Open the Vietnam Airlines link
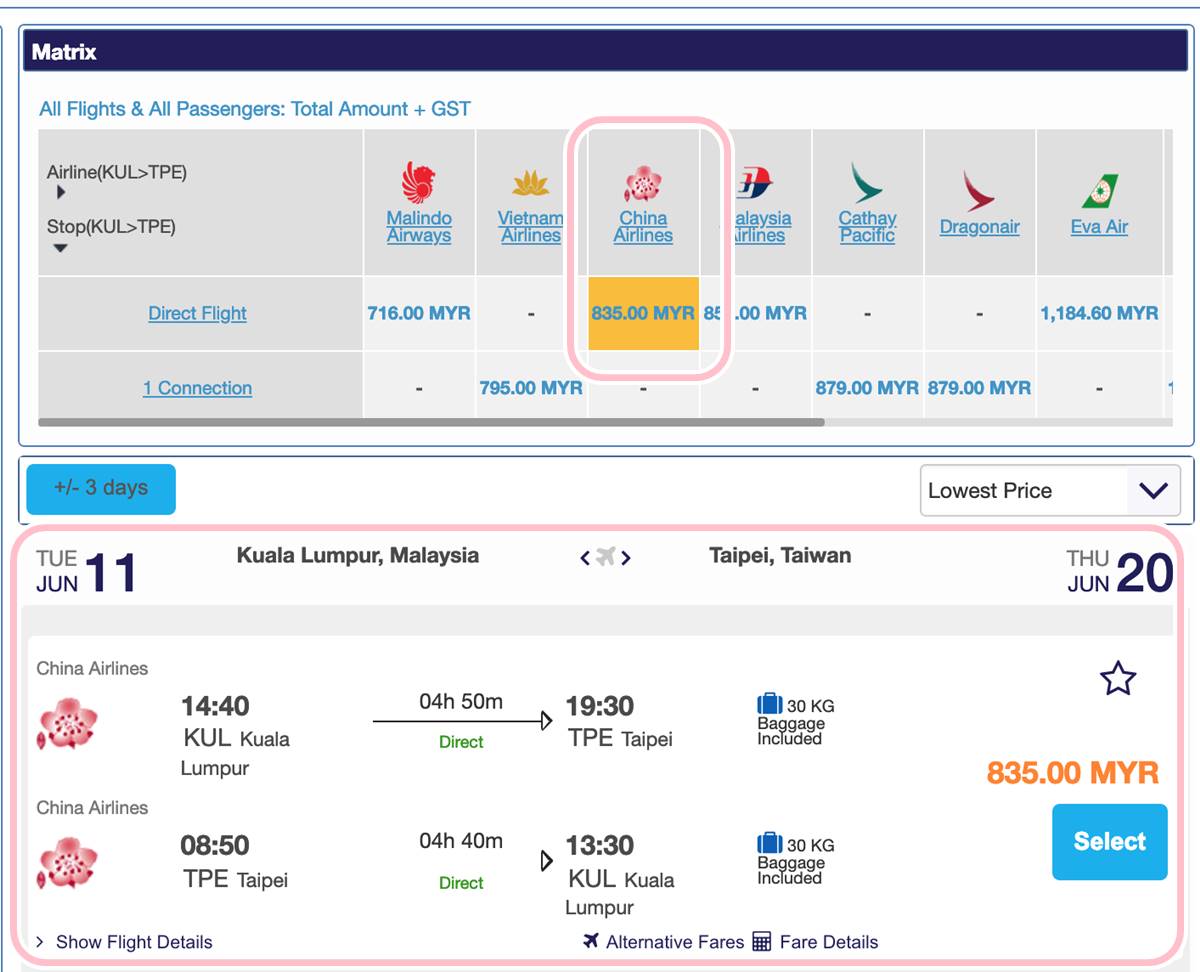1200x972 pixels. coord(531,227)
